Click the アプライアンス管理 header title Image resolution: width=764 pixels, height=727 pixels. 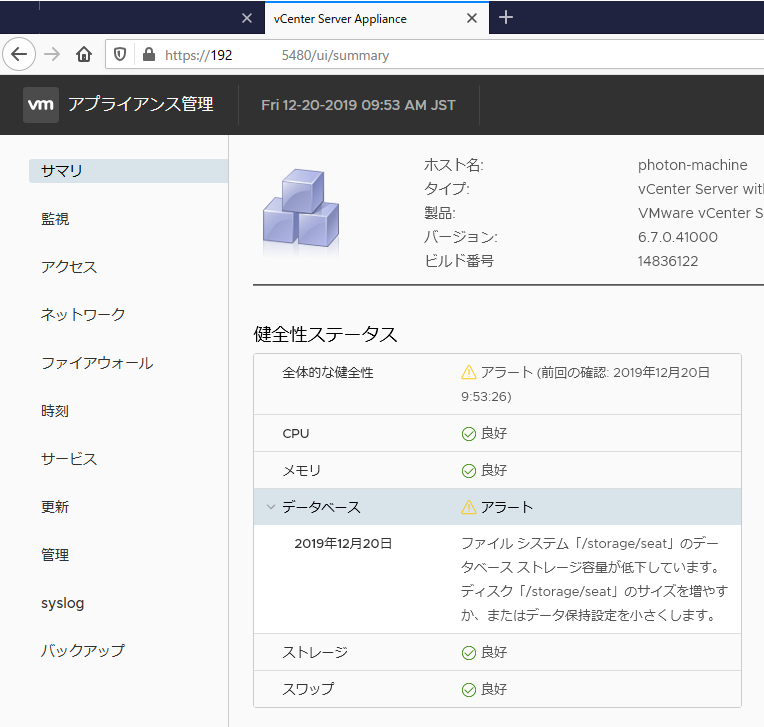click(141, 104)
